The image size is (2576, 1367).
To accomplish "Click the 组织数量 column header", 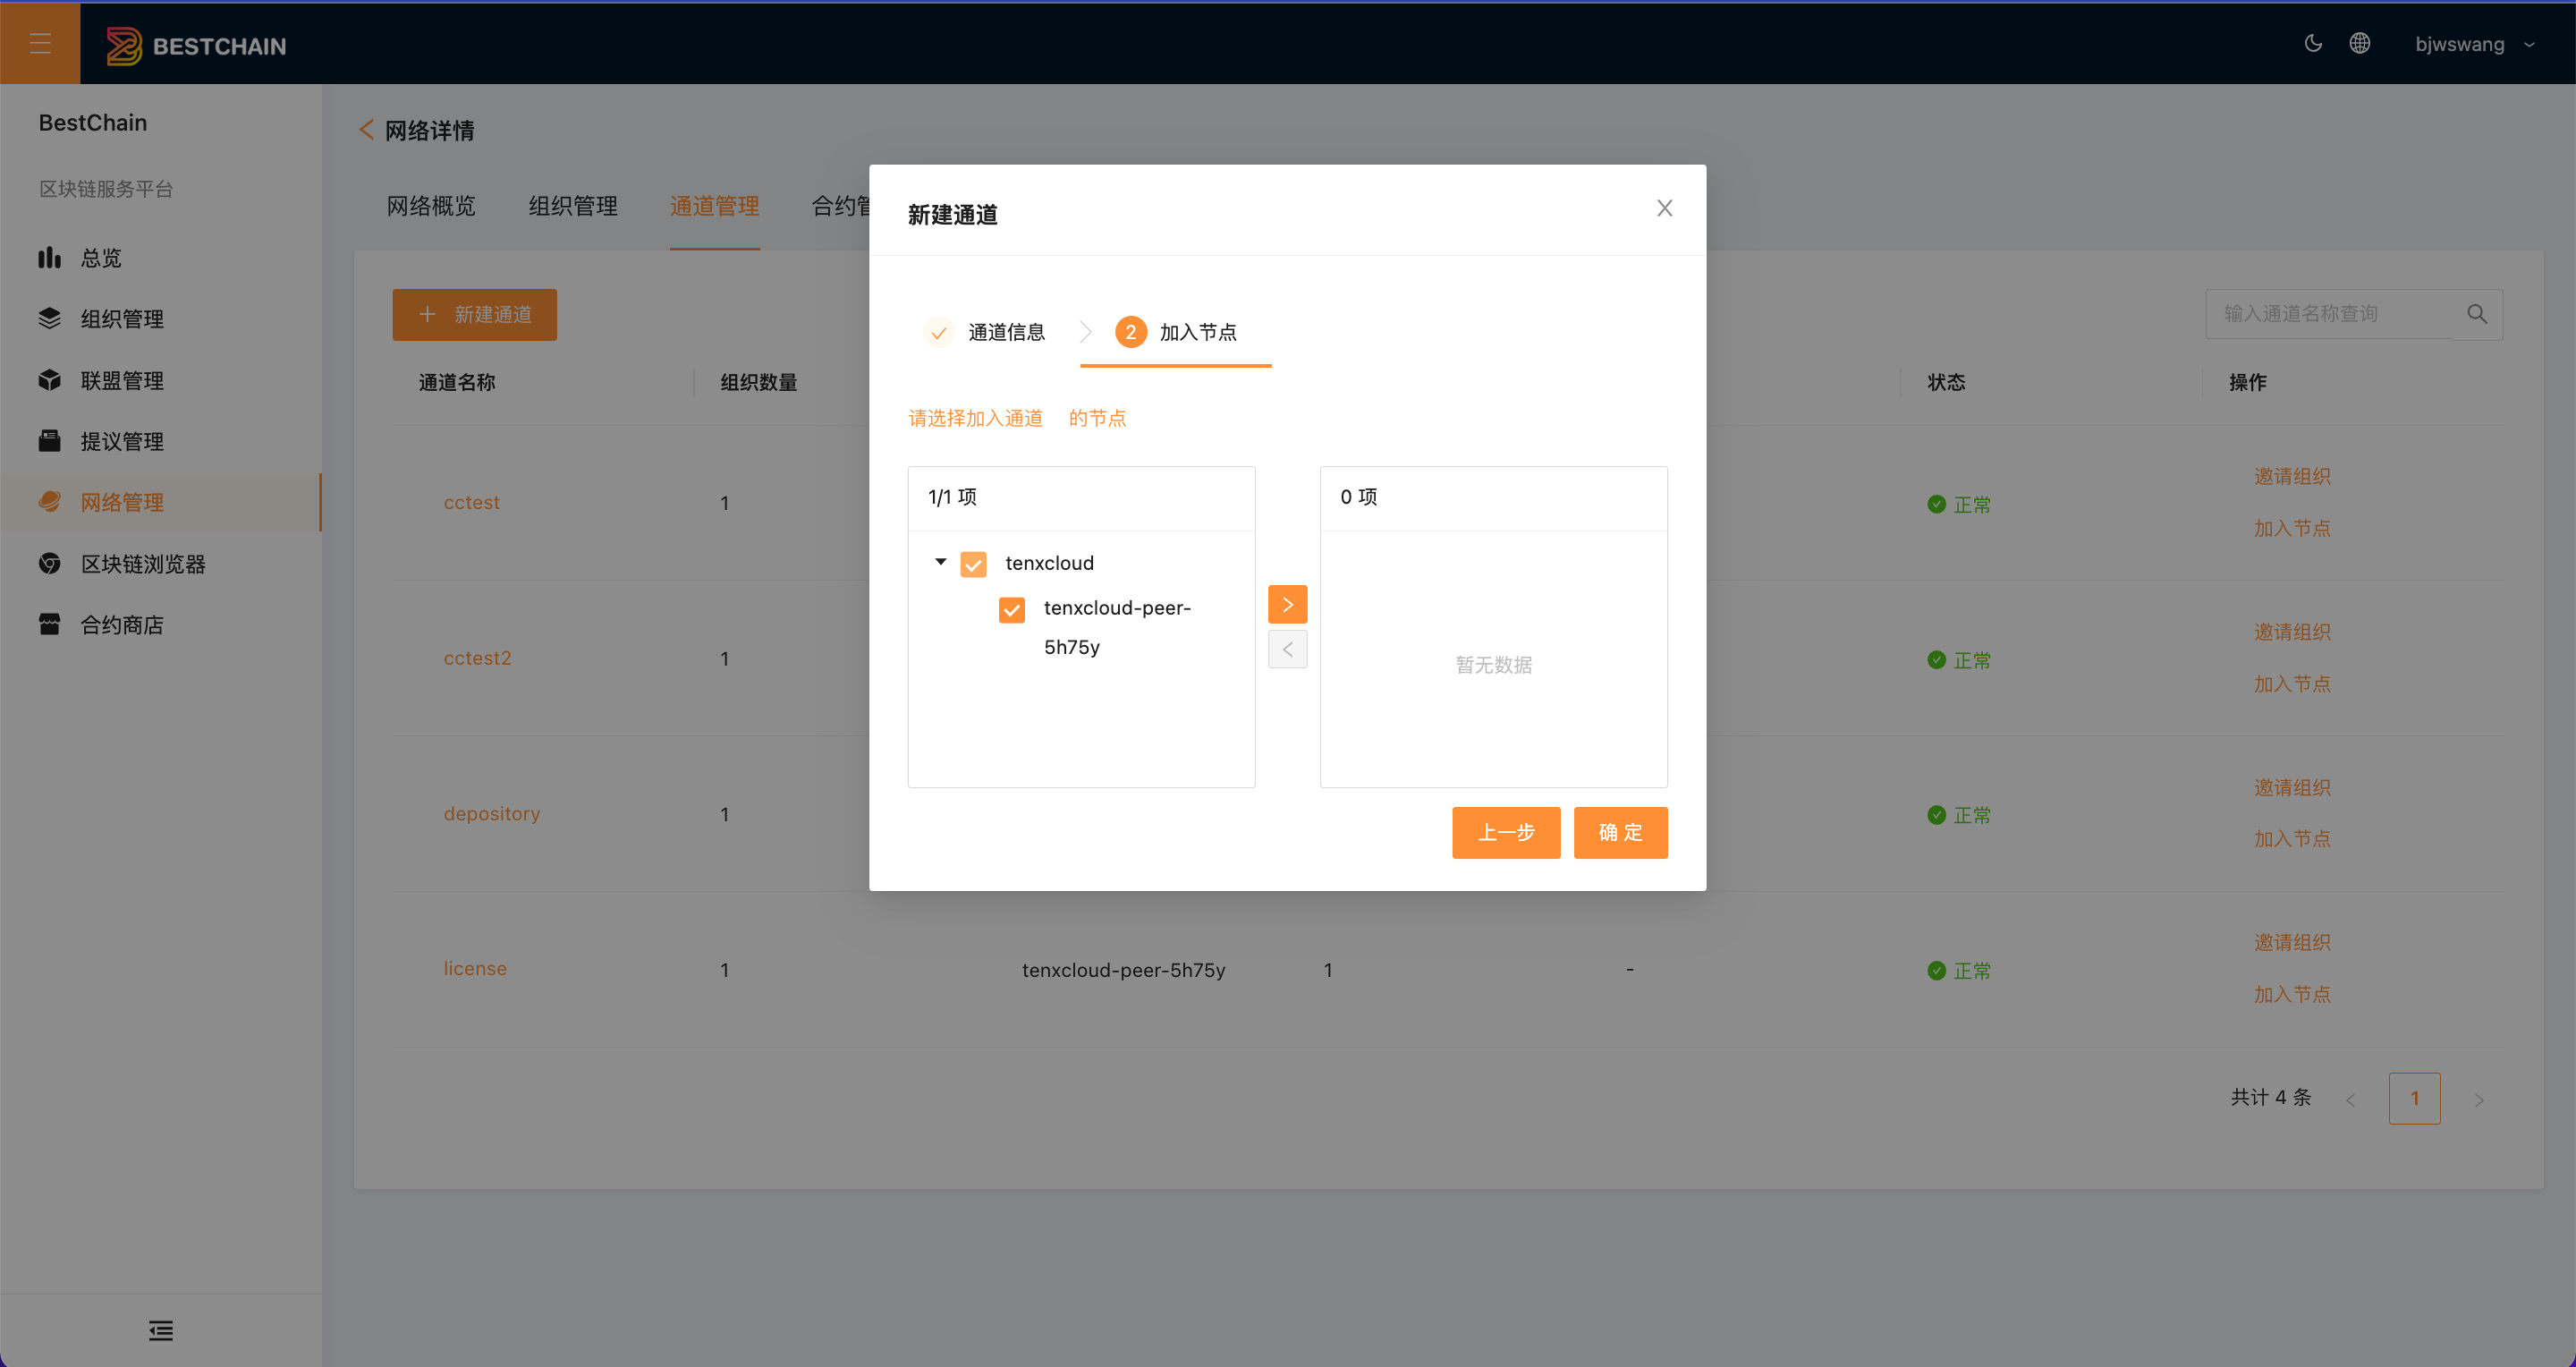I will pos(759,383).
